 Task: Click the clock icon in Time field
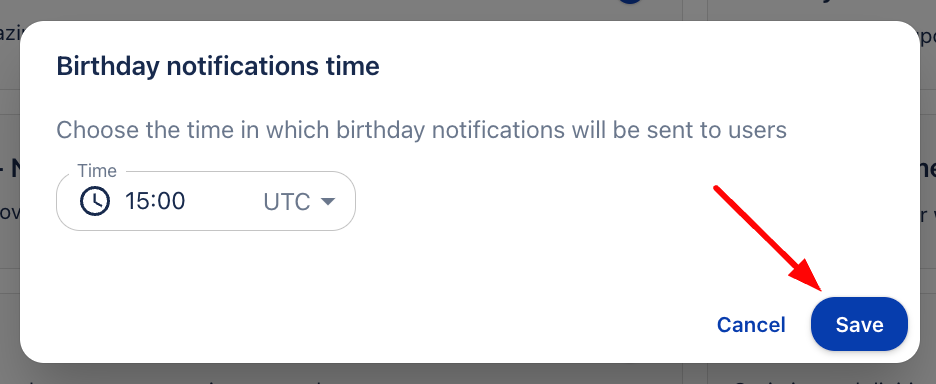95,201
